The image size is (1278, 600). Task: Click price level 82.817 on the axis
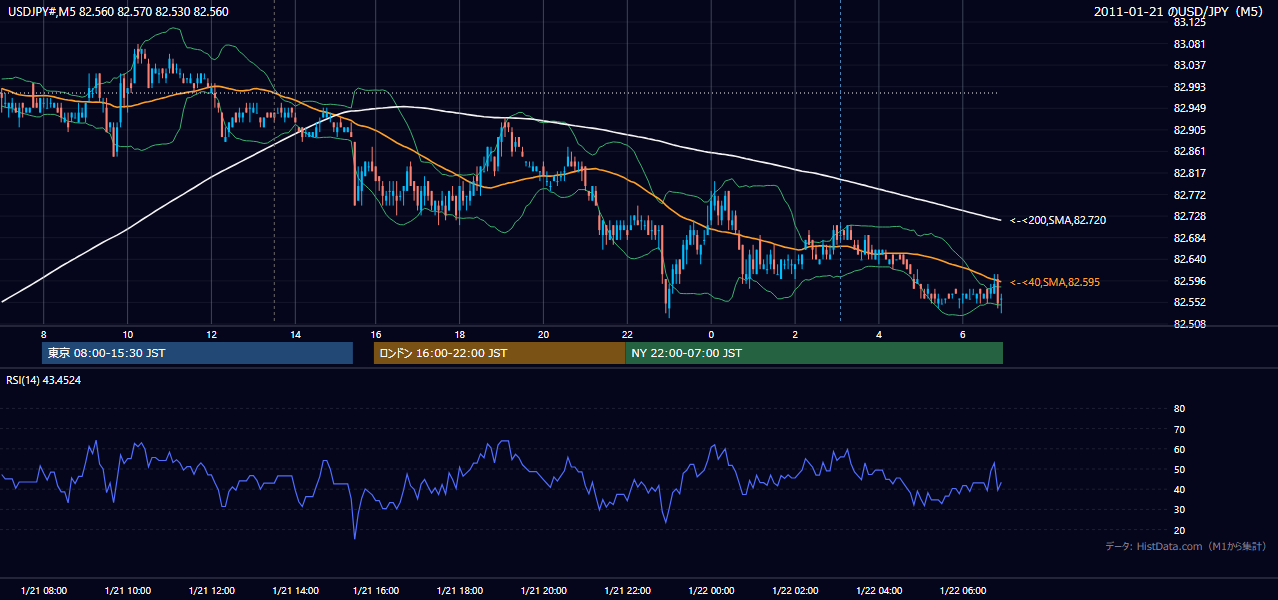(1189, 173)
